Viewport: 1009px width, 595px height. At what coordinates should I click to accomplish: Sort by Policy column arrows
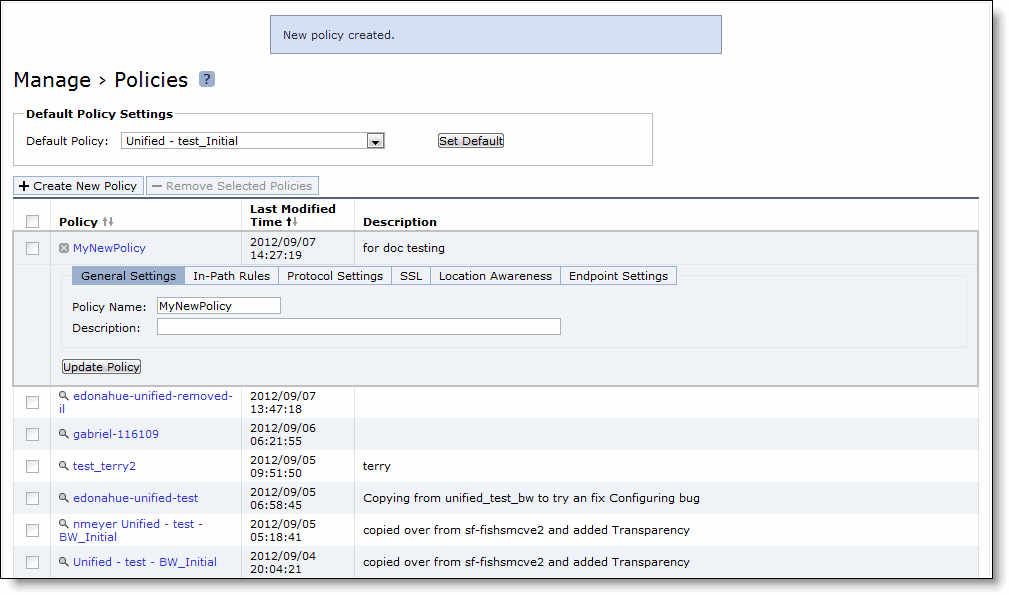pyautogui.click(x=109, y=222)
